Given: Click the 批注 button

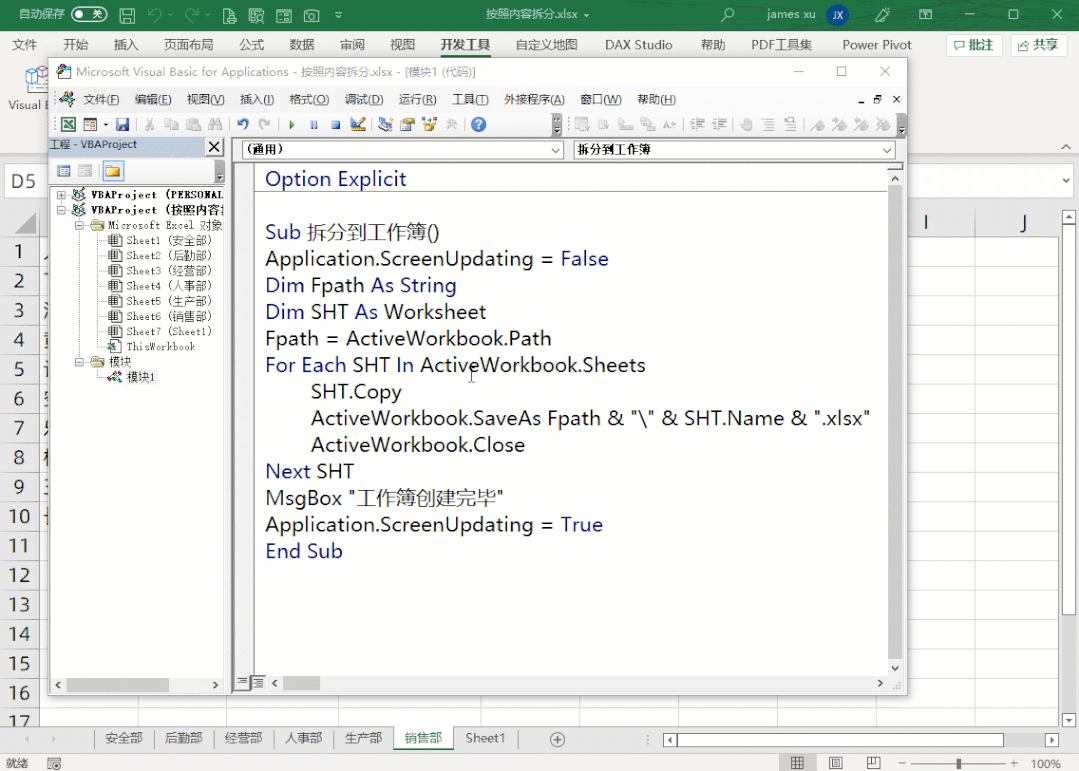Looking at the screenshot, I should click(972, 44).
